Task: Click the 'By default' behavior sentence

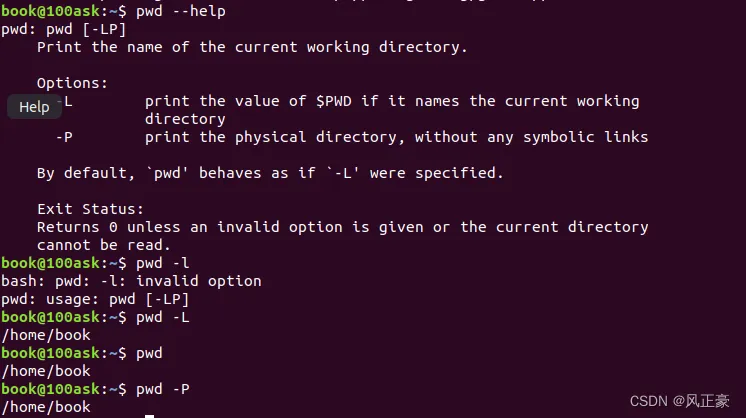Action: (x=270, y=173)
